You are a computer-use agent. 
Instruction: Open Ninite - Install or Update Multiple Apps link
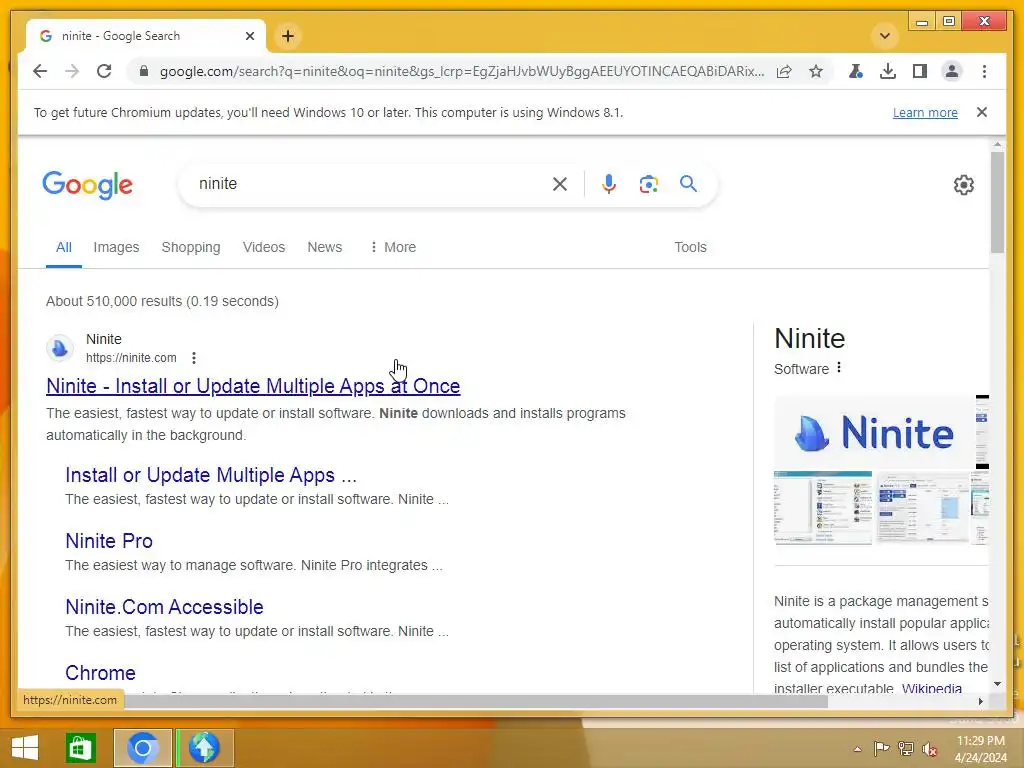point(253,386)
